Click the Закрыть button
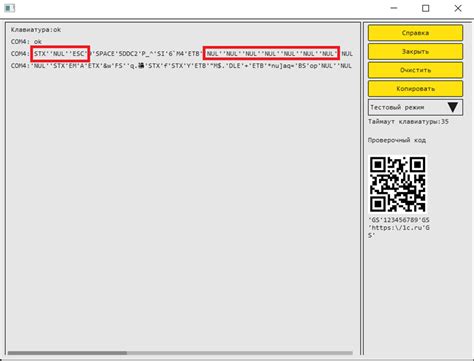This screenshot has width=474, height=361. pyautogui.click(x=415, y=52)
